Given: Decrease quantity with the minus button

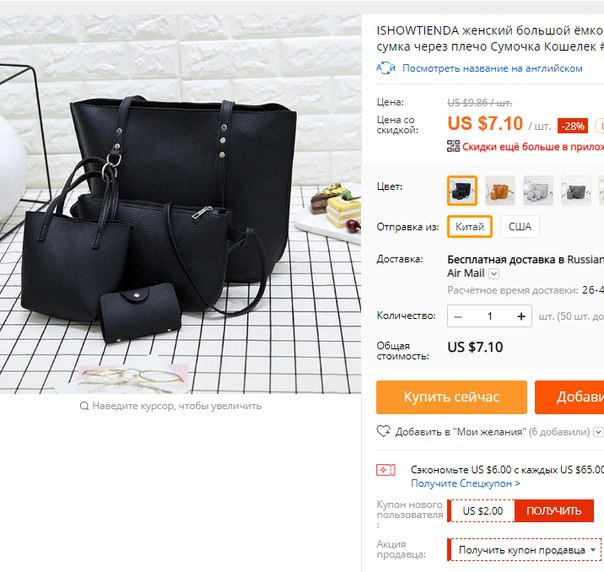Looking at the screenshot, I should pos(458,317).
